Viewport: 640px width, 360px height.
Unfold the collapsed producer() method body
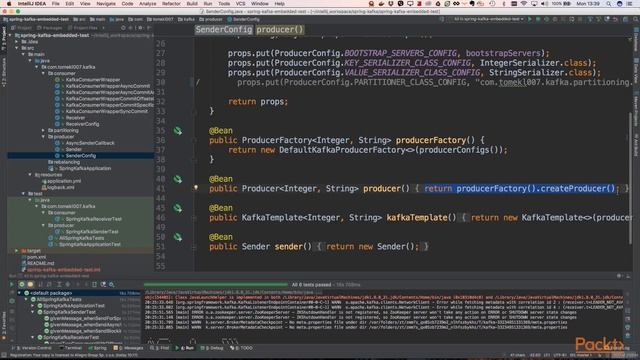click(x=195, y=189)
